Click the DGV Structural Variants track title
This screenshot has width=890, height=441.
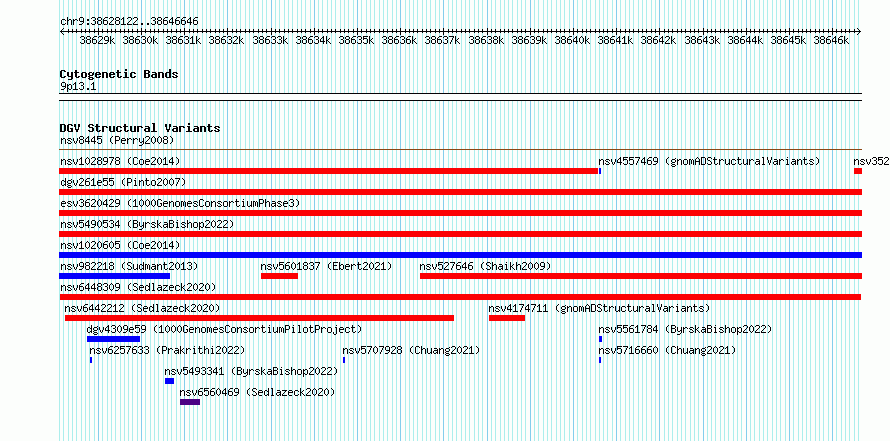coord(140,128)
